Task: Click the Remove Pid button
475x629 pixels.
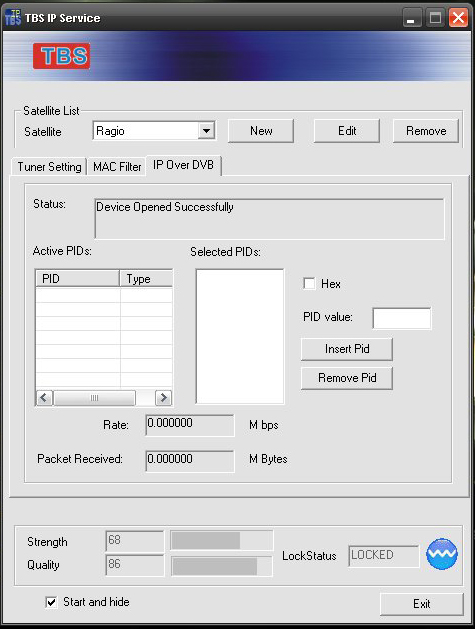Action: click(x=347, y=378)
